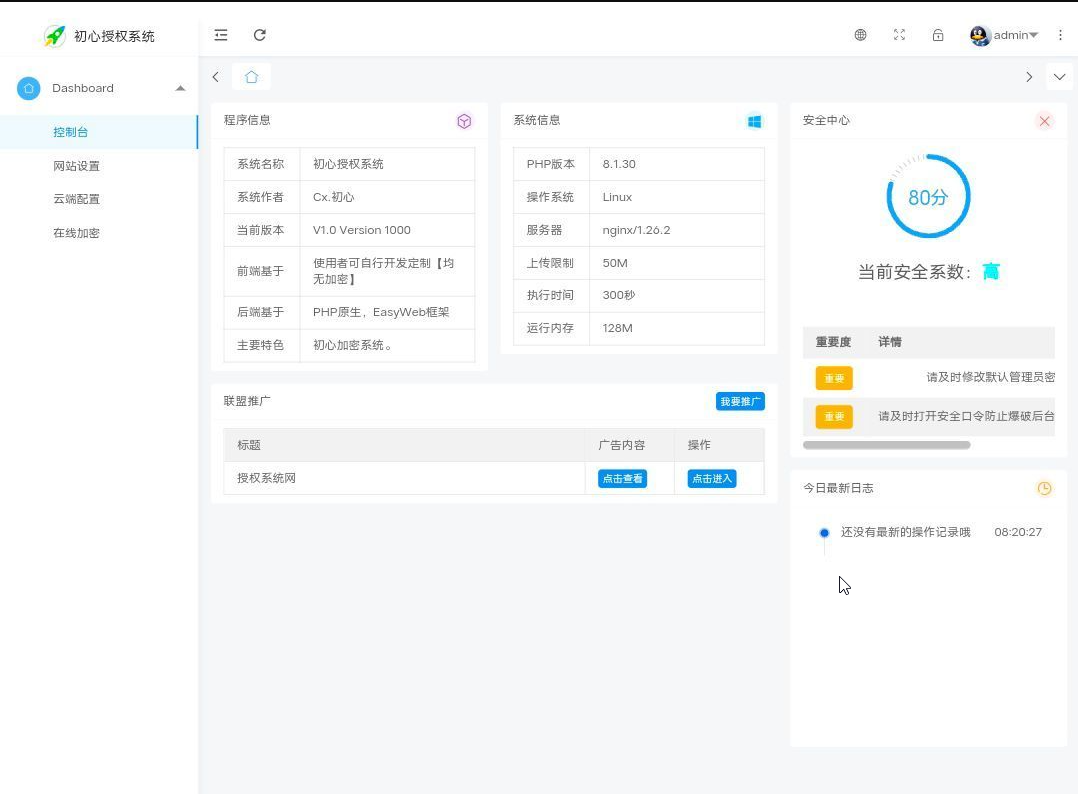Screen dimensions: 1078x794
Task: Click the 点击进入 button
Action: pos(712,478)
